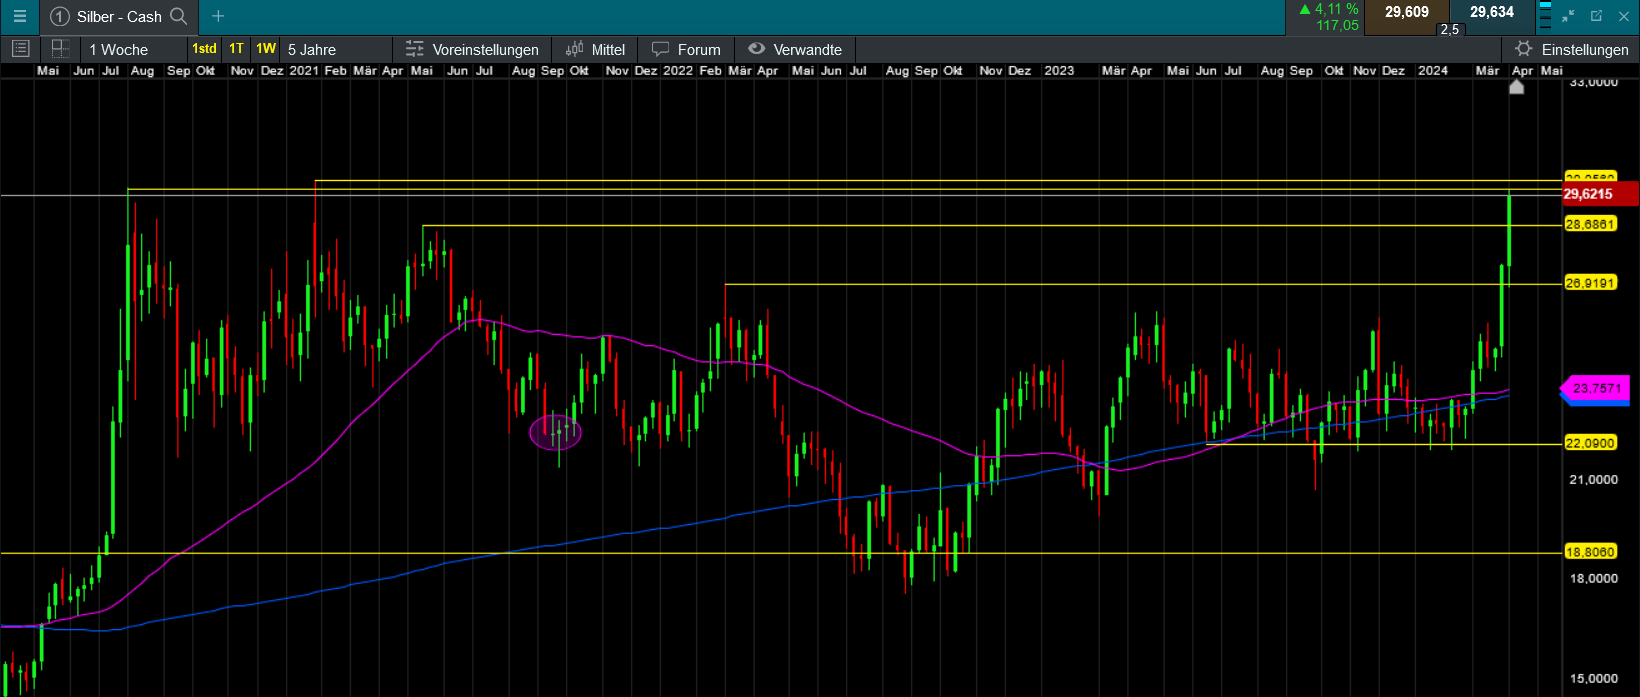Click the candlestick icon beside Mittel
1640x697 pixels.
coord(575,49)
